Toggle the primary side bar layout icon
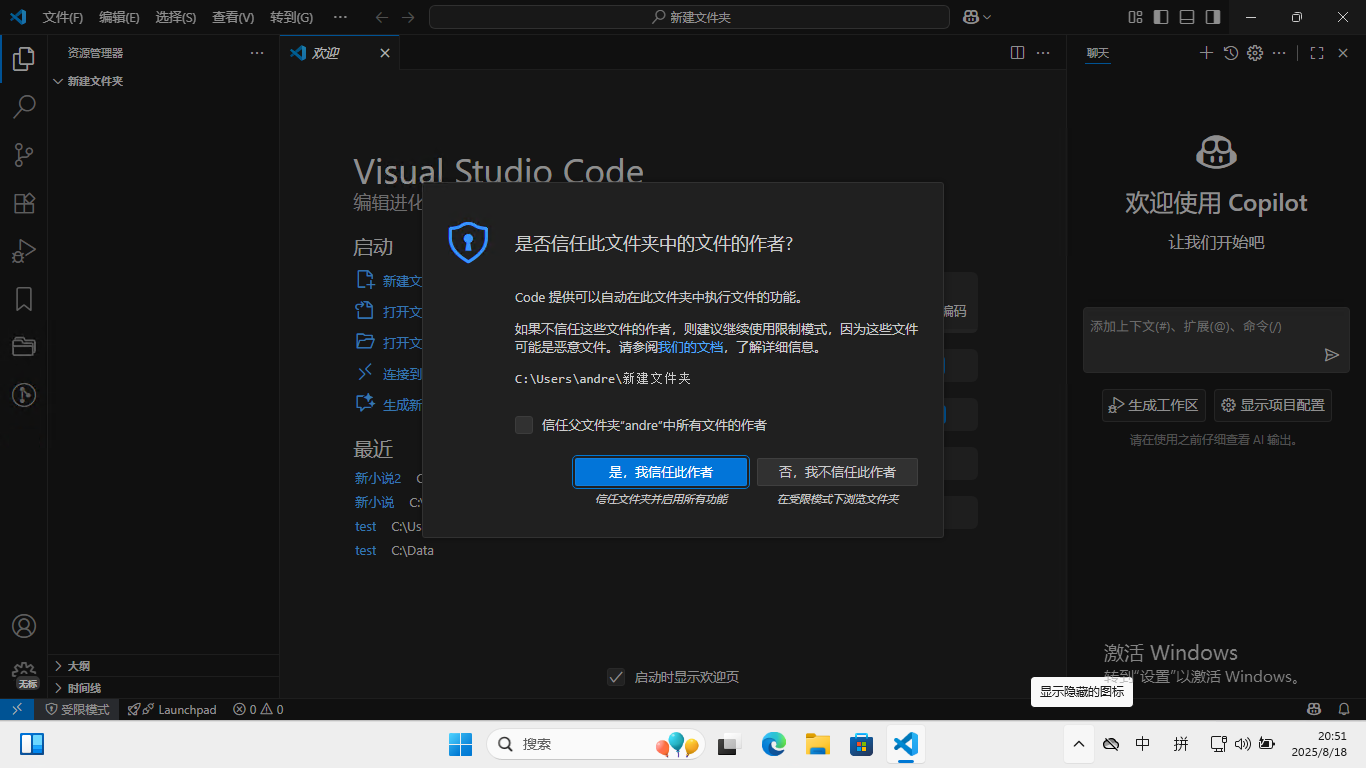The width and height of the screenshot is (1366, 768). click(x=1161, y=17)
